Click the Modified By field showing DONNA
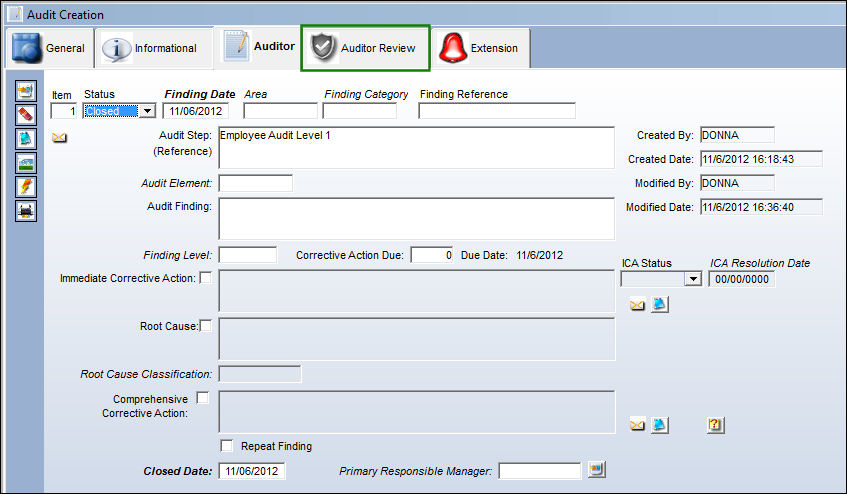Screen dimensions: 847x494 coord(737,183)
